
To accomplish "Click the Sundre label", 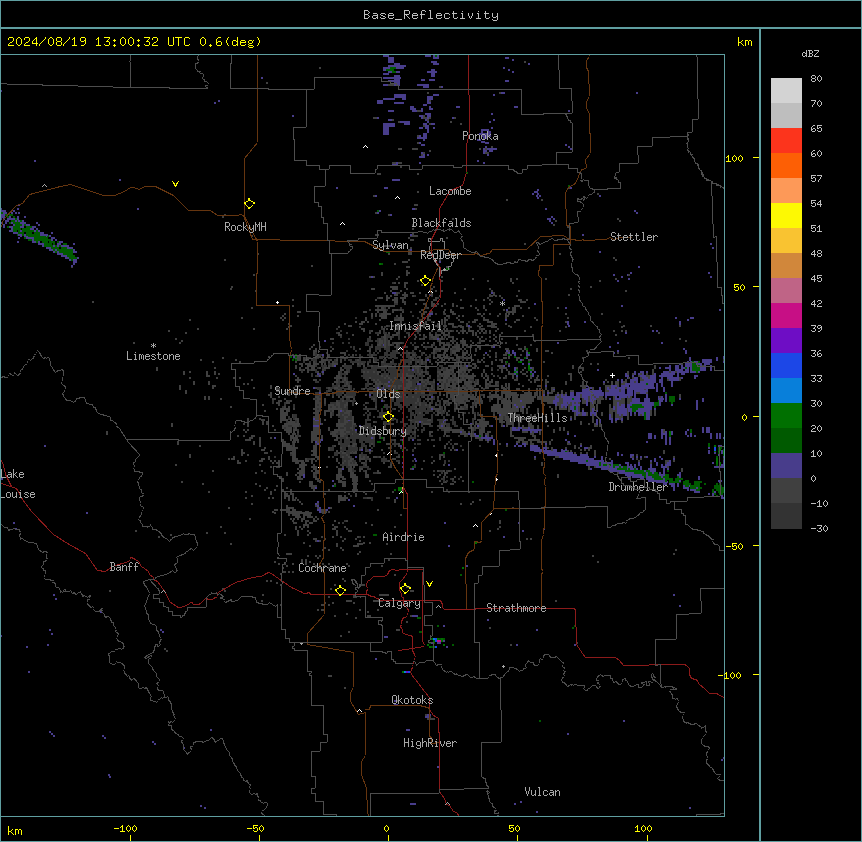I will click(292, 391).
